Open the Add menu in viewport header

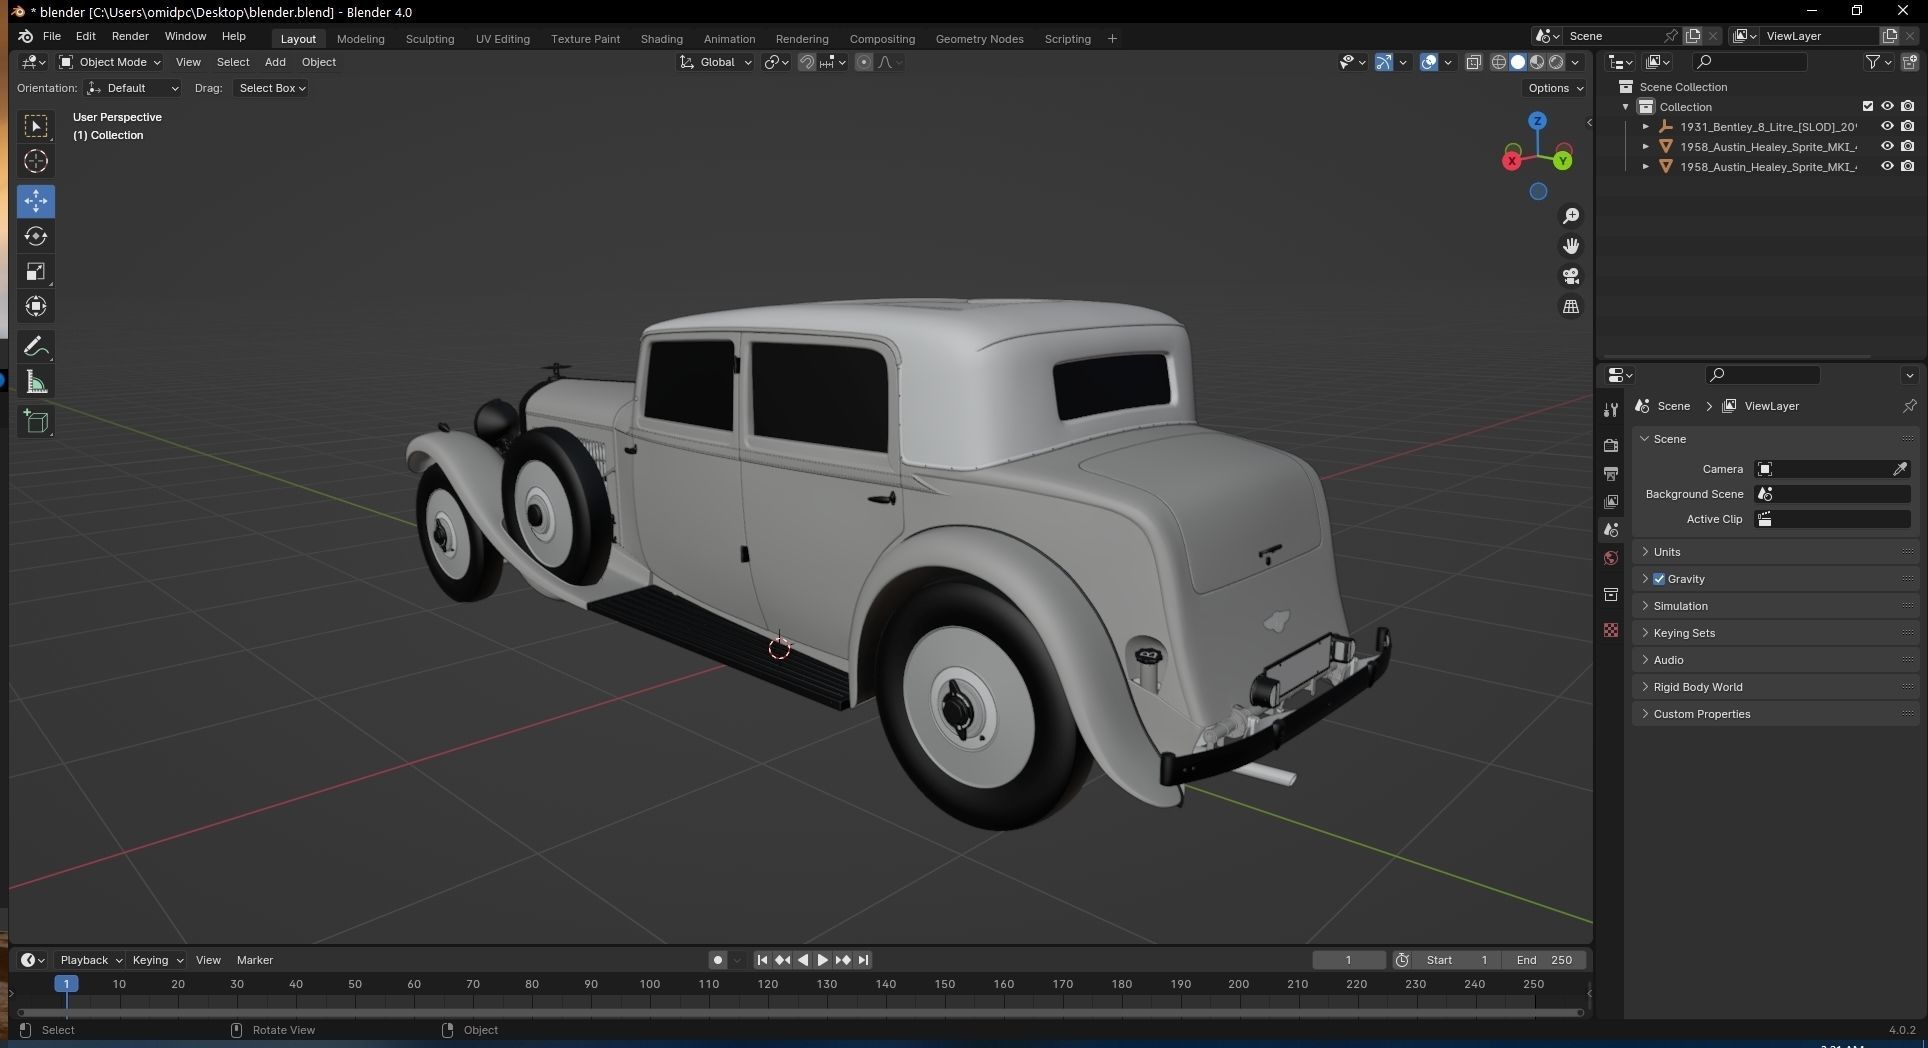[275, 62]
